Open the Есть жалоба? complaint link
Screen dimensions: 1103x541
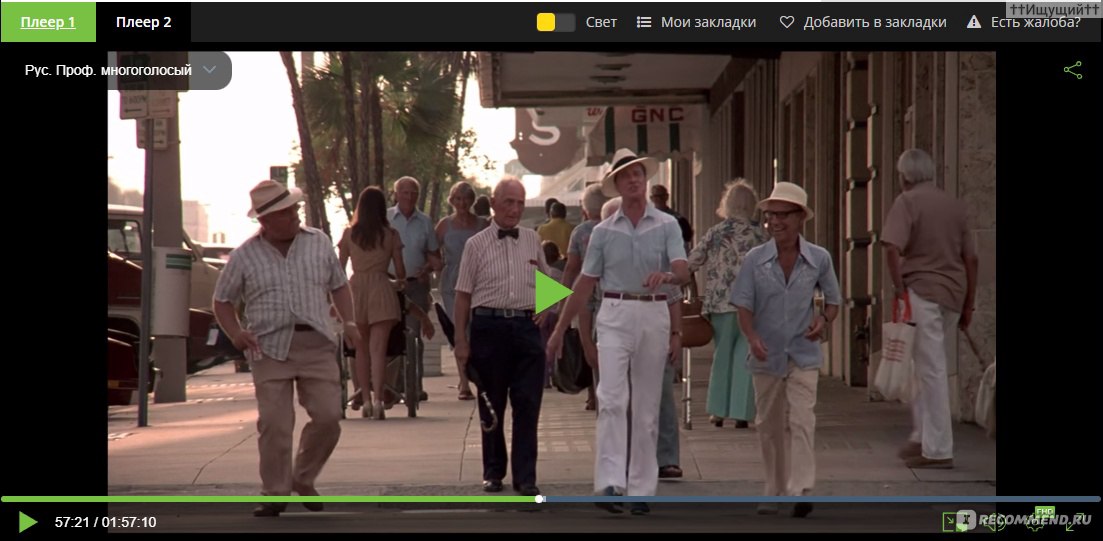point(1035,23)
